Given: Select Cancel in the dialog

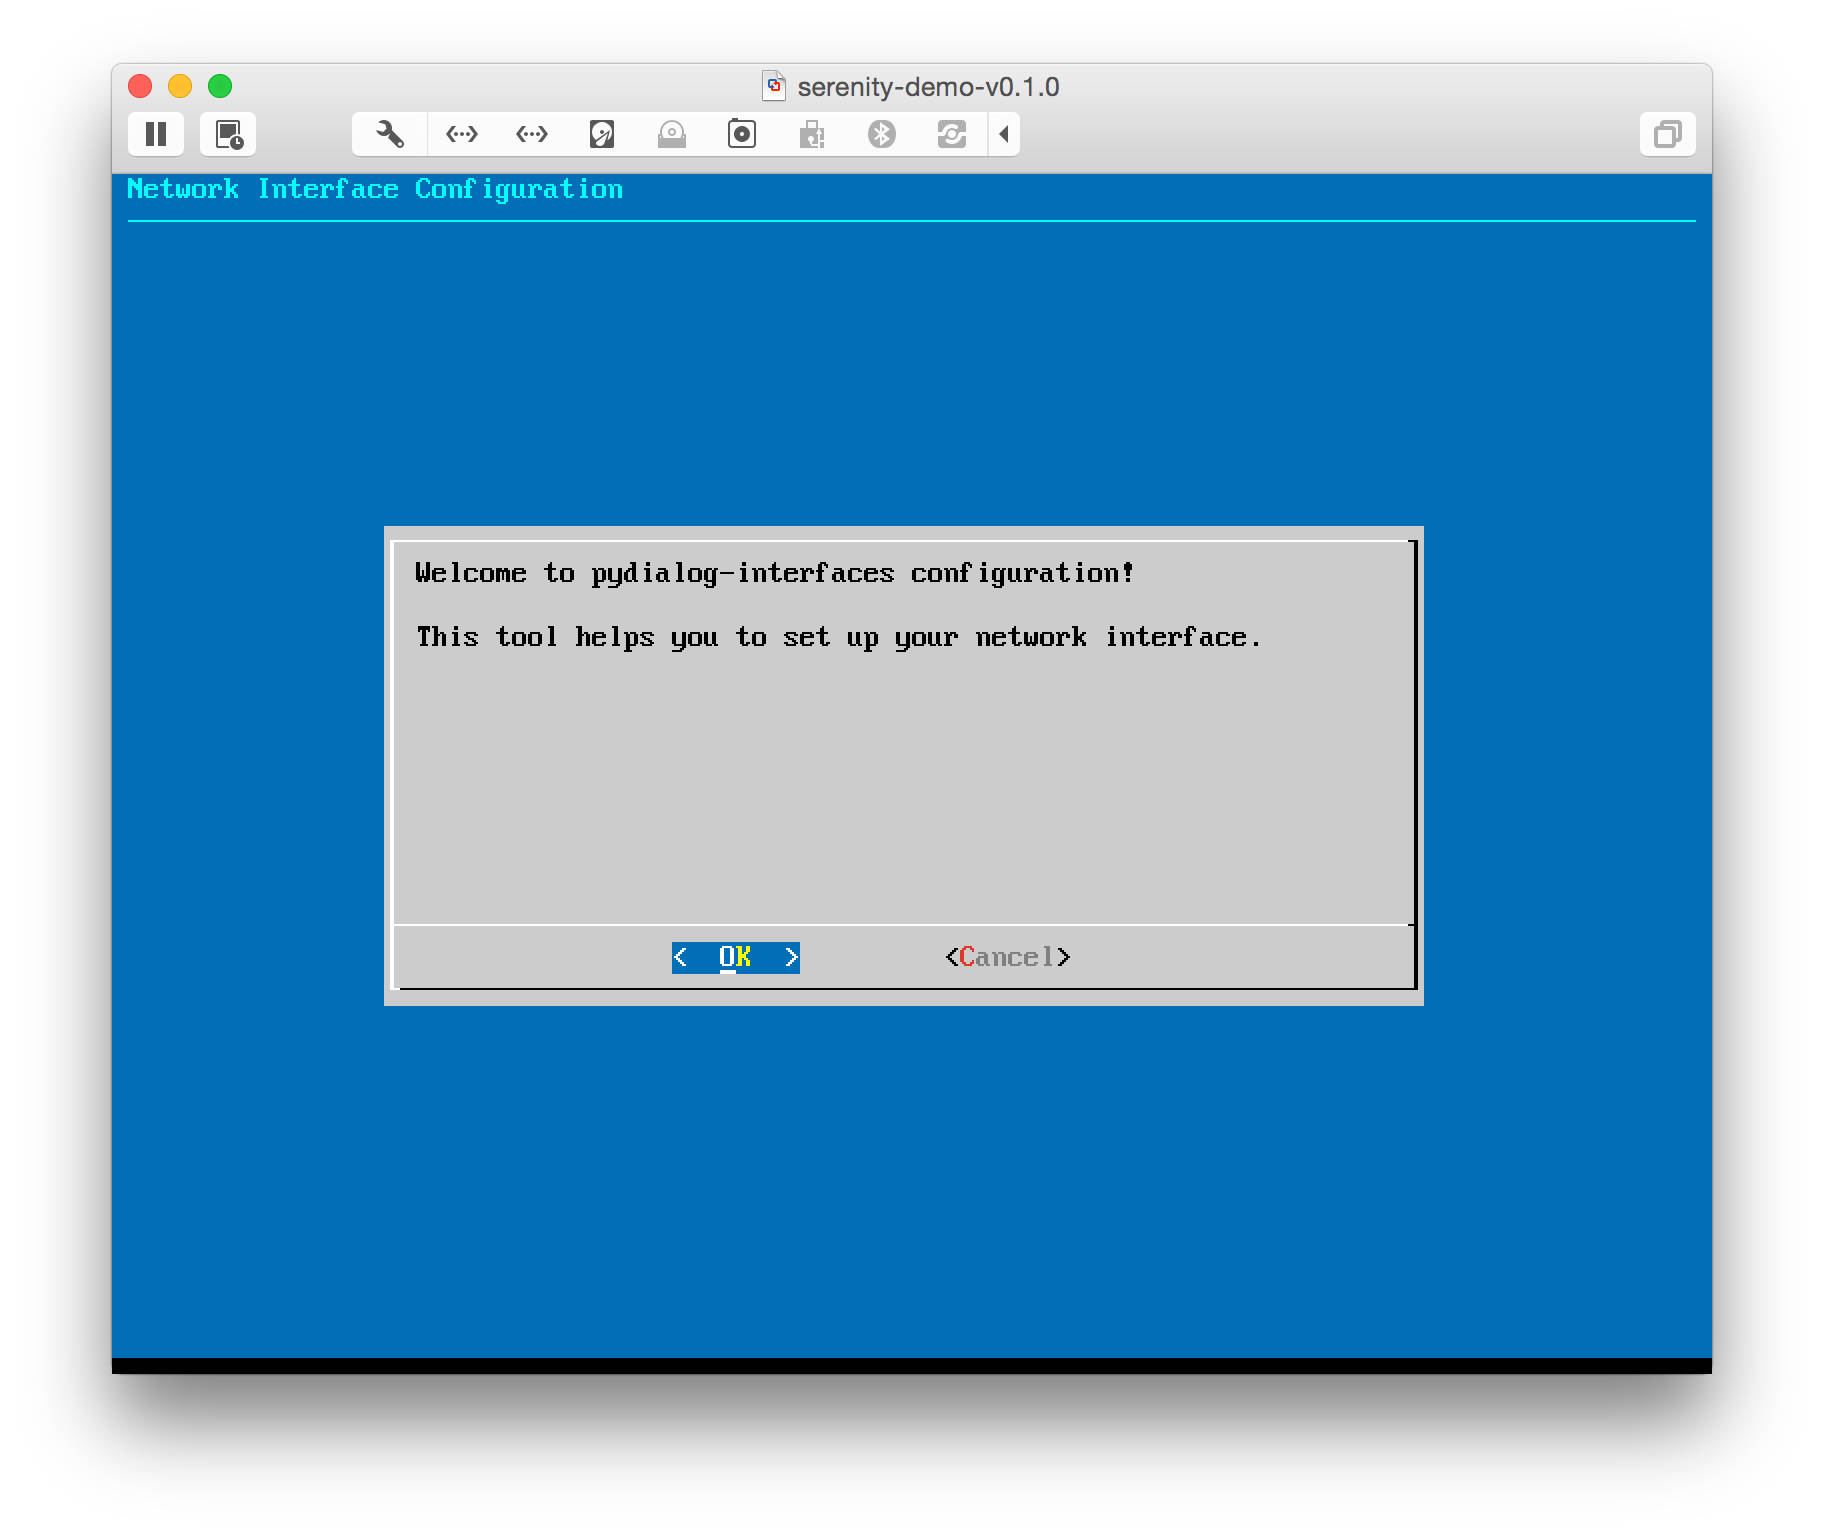Looking at the screenshot, I should pos(1008,957).
